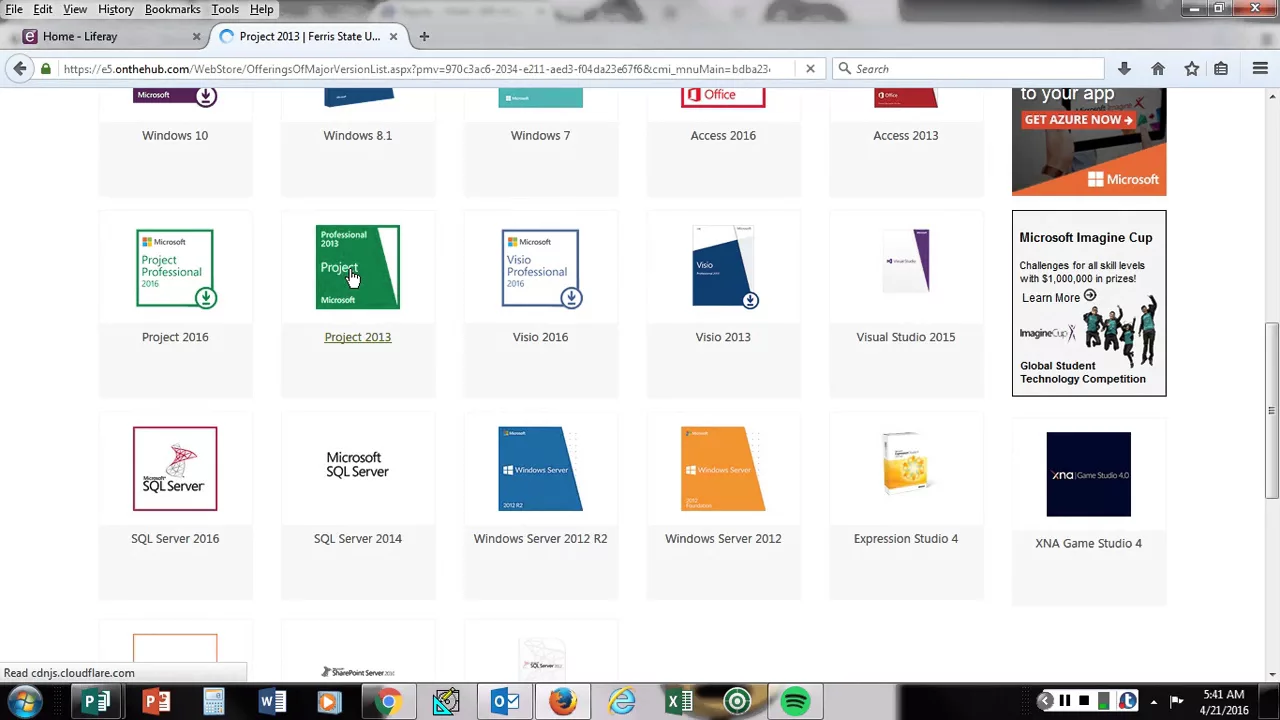
Task: Click the Access 2016 link
Action: point(723,135)
